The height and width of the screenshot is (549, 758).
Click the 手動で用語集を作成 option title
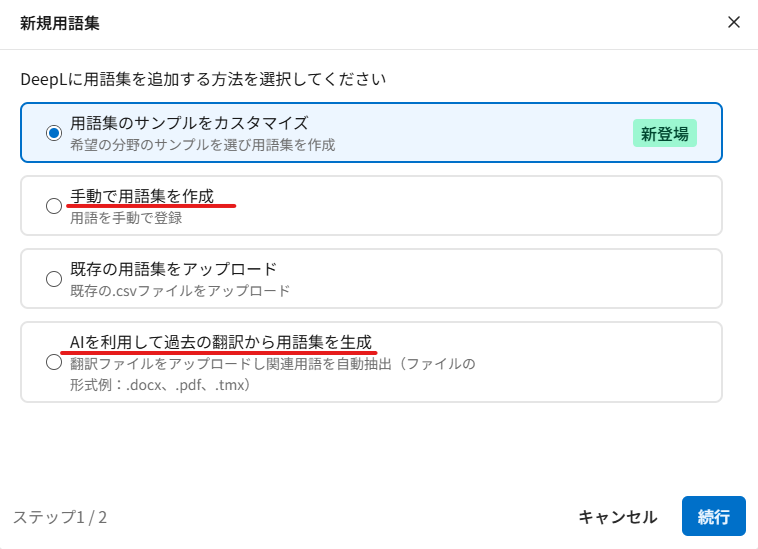pyautogui.click(x=142, y=196)
